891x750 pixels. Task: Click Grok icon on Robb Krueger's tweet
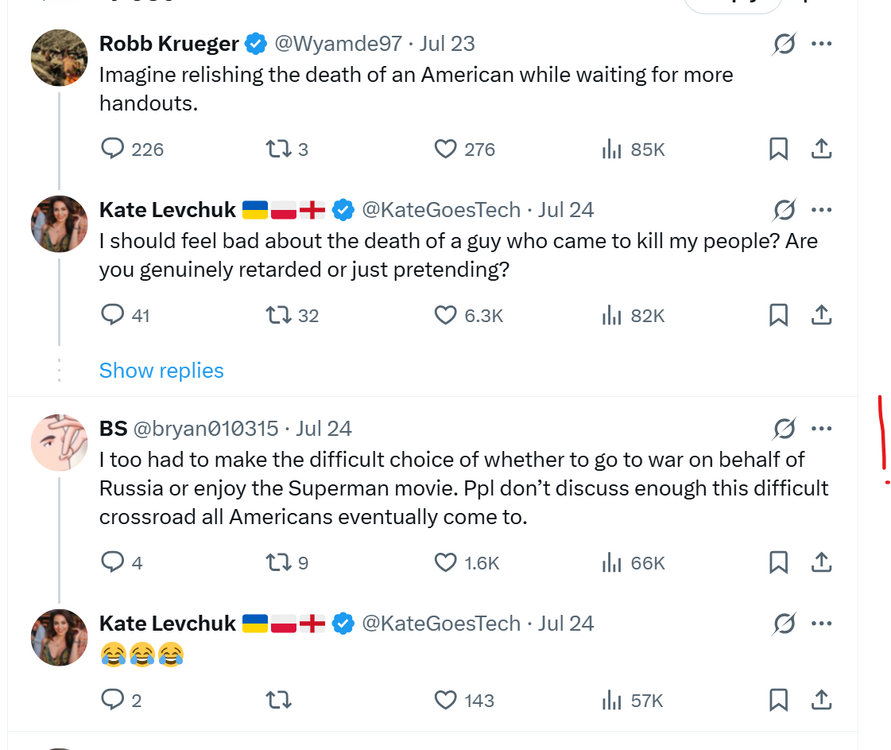pyautogui.click(x=784, y=44)
